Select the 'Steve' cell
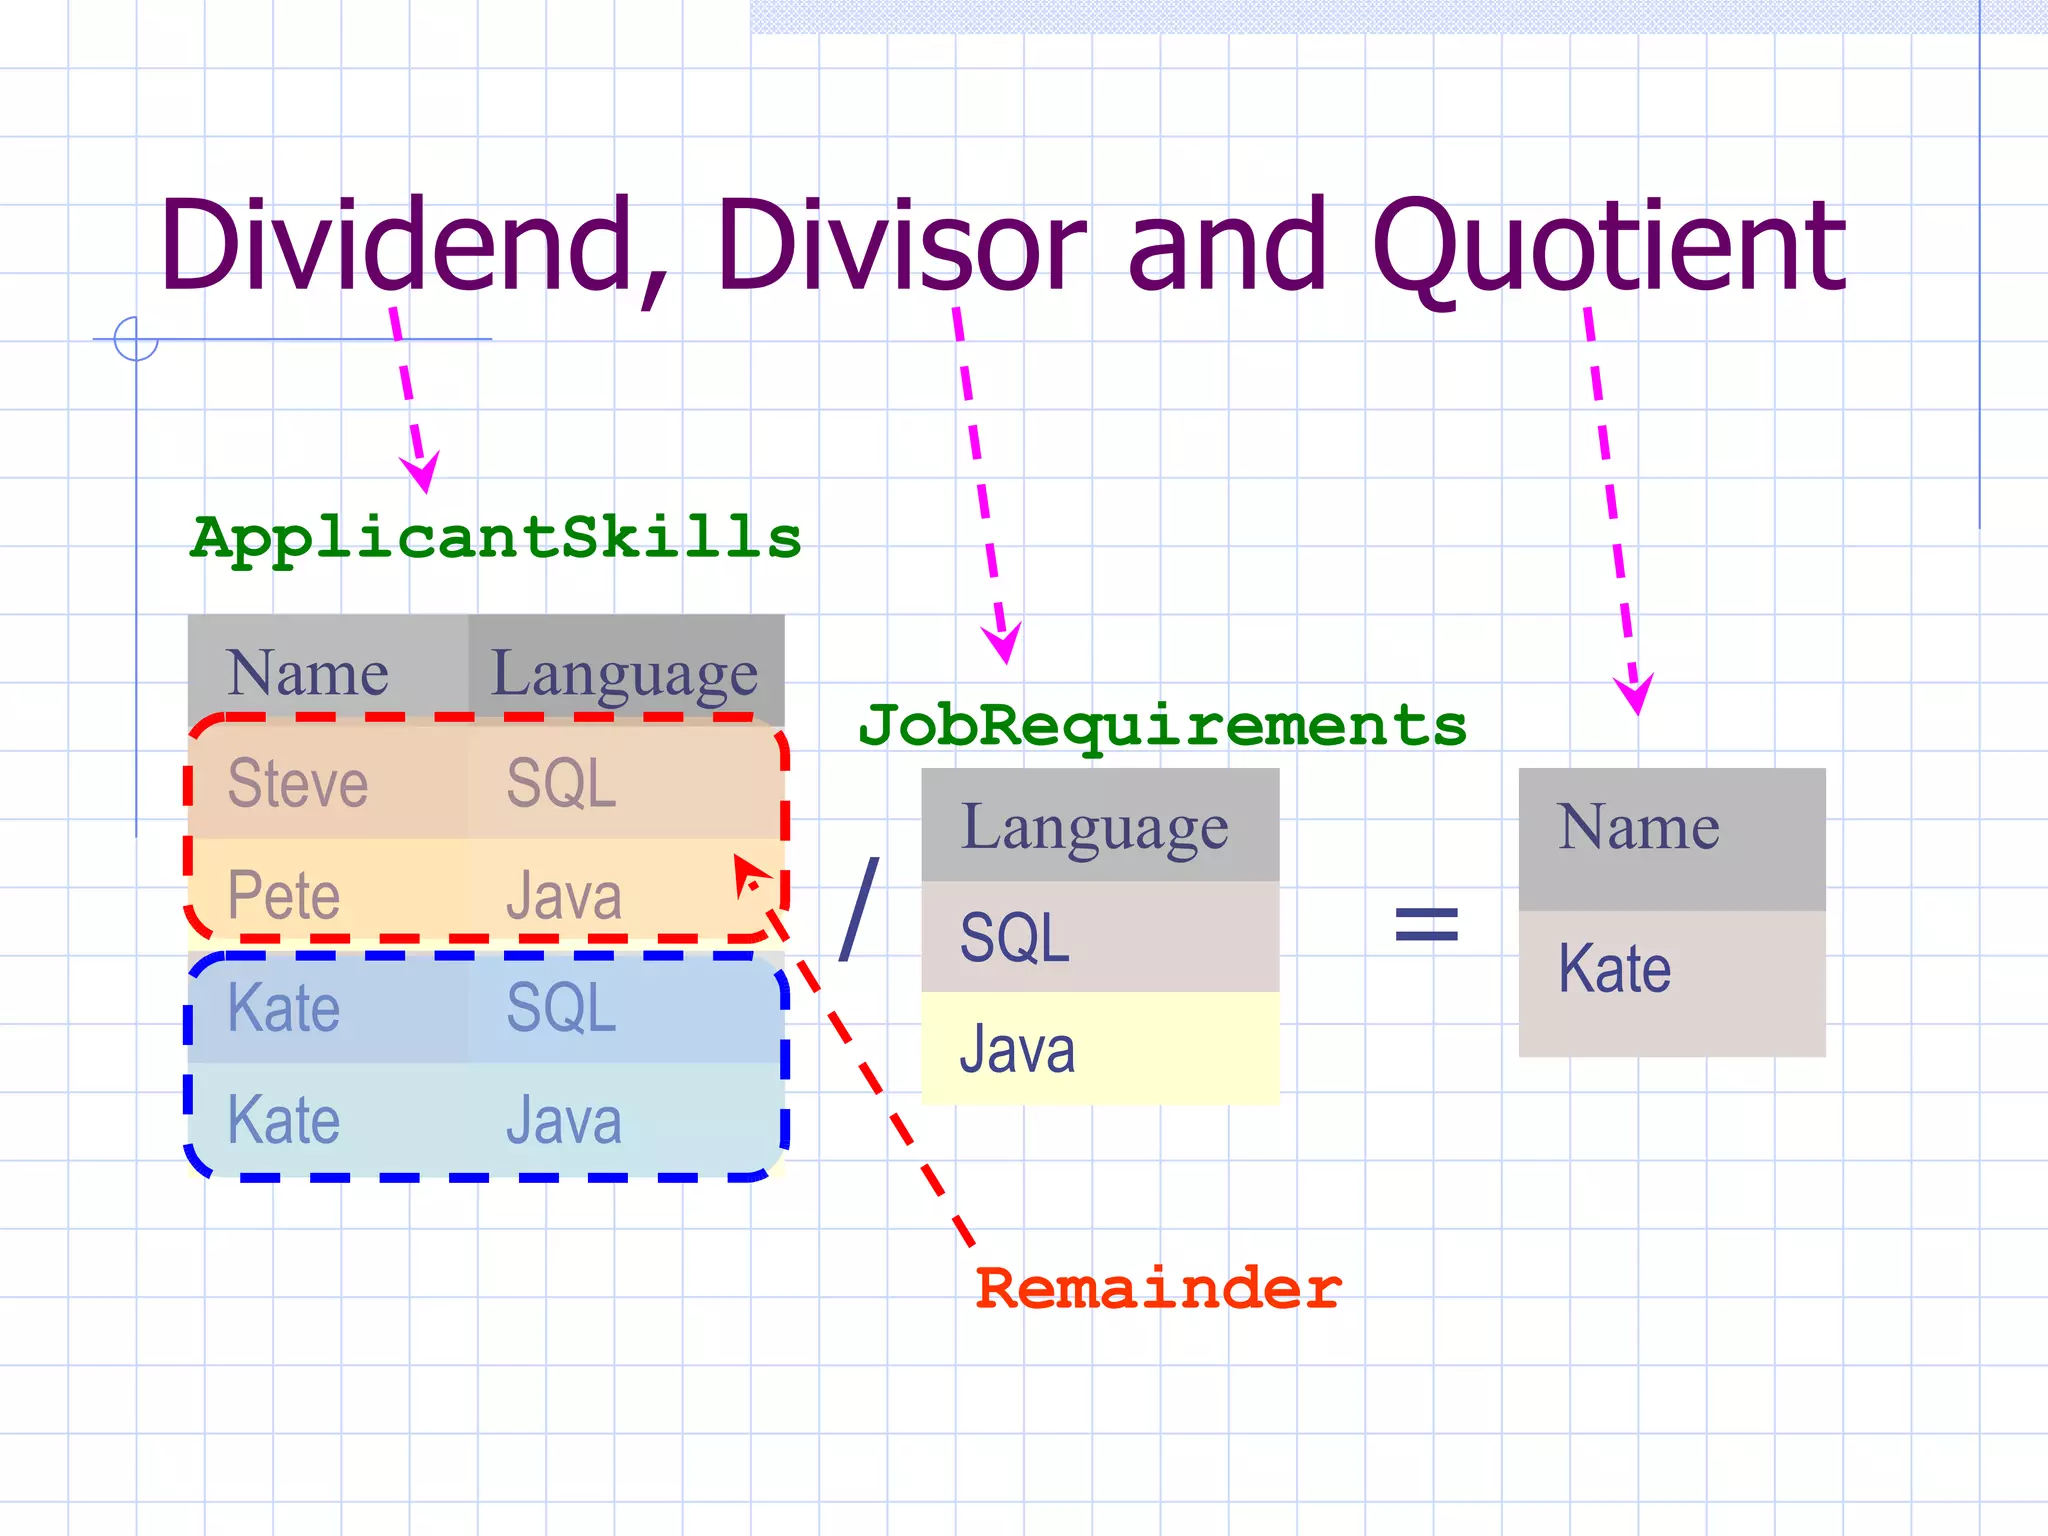 pyautogui.click(x=328, y=782)
